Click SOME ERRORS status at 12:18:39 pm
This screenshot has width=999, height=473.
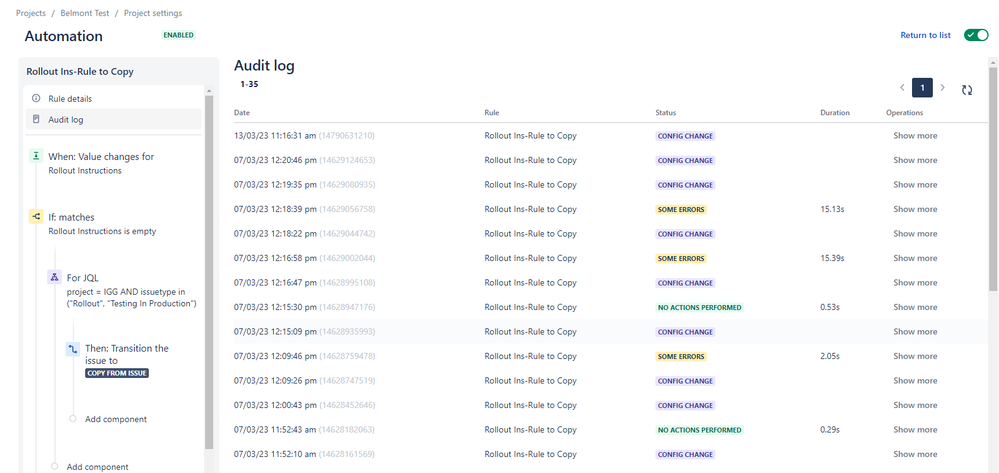pyautogui.click(x=681, y=209)
